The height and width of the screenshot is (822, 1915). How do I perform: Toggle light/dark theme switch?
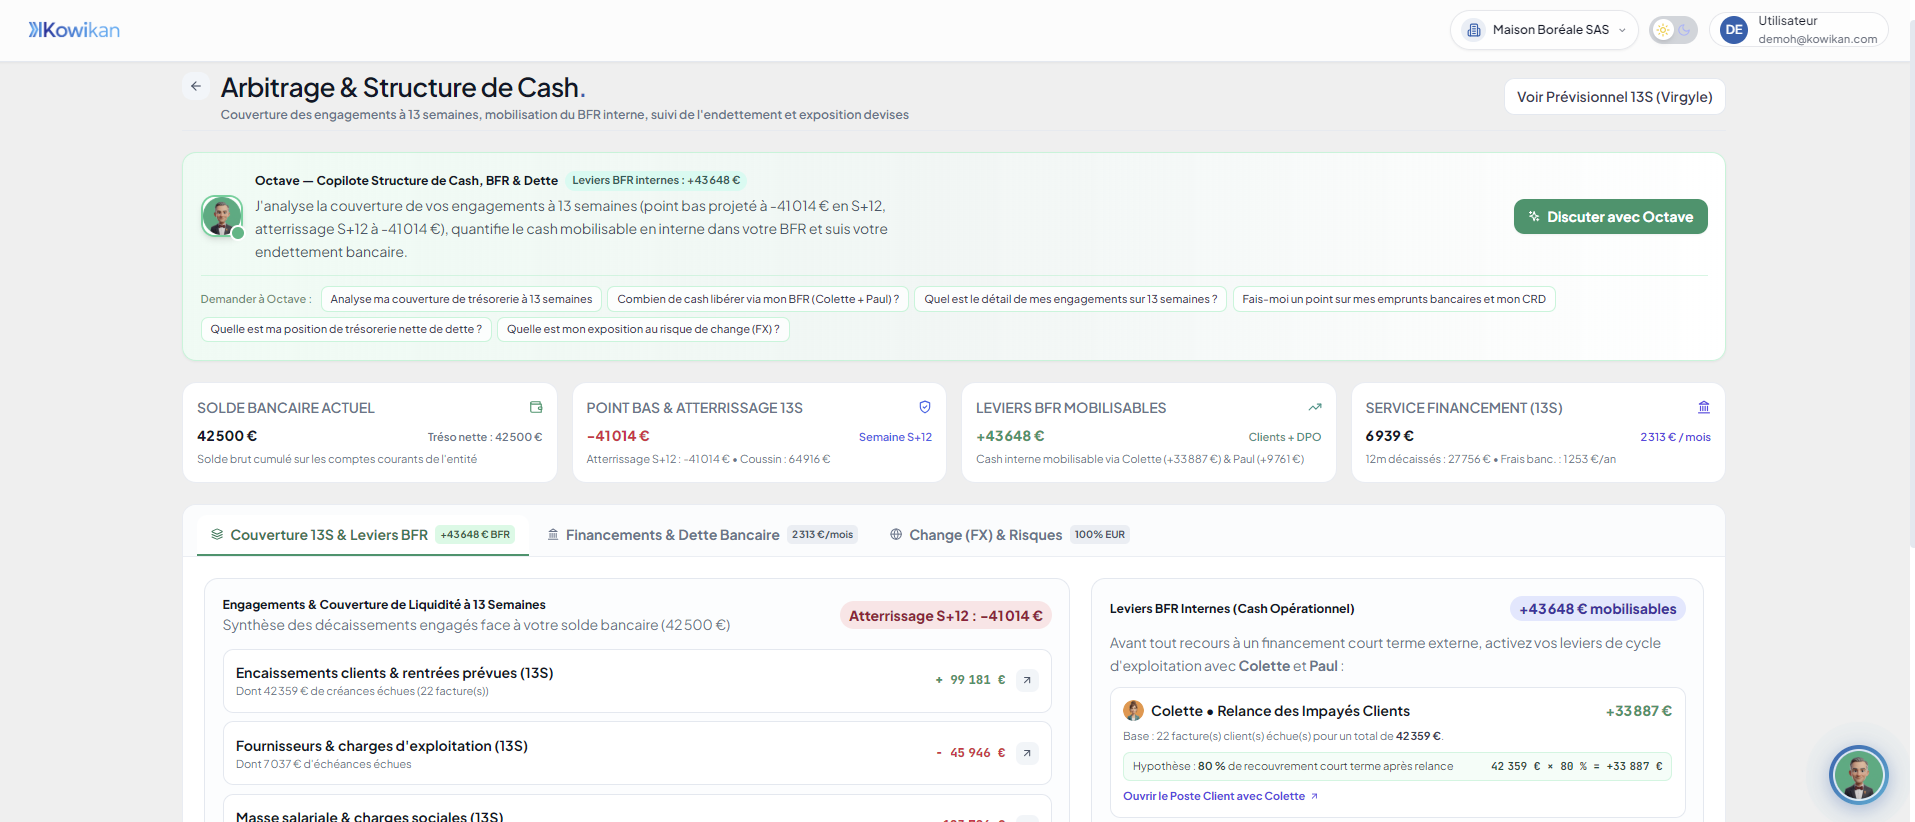(x=1673, y=30)
